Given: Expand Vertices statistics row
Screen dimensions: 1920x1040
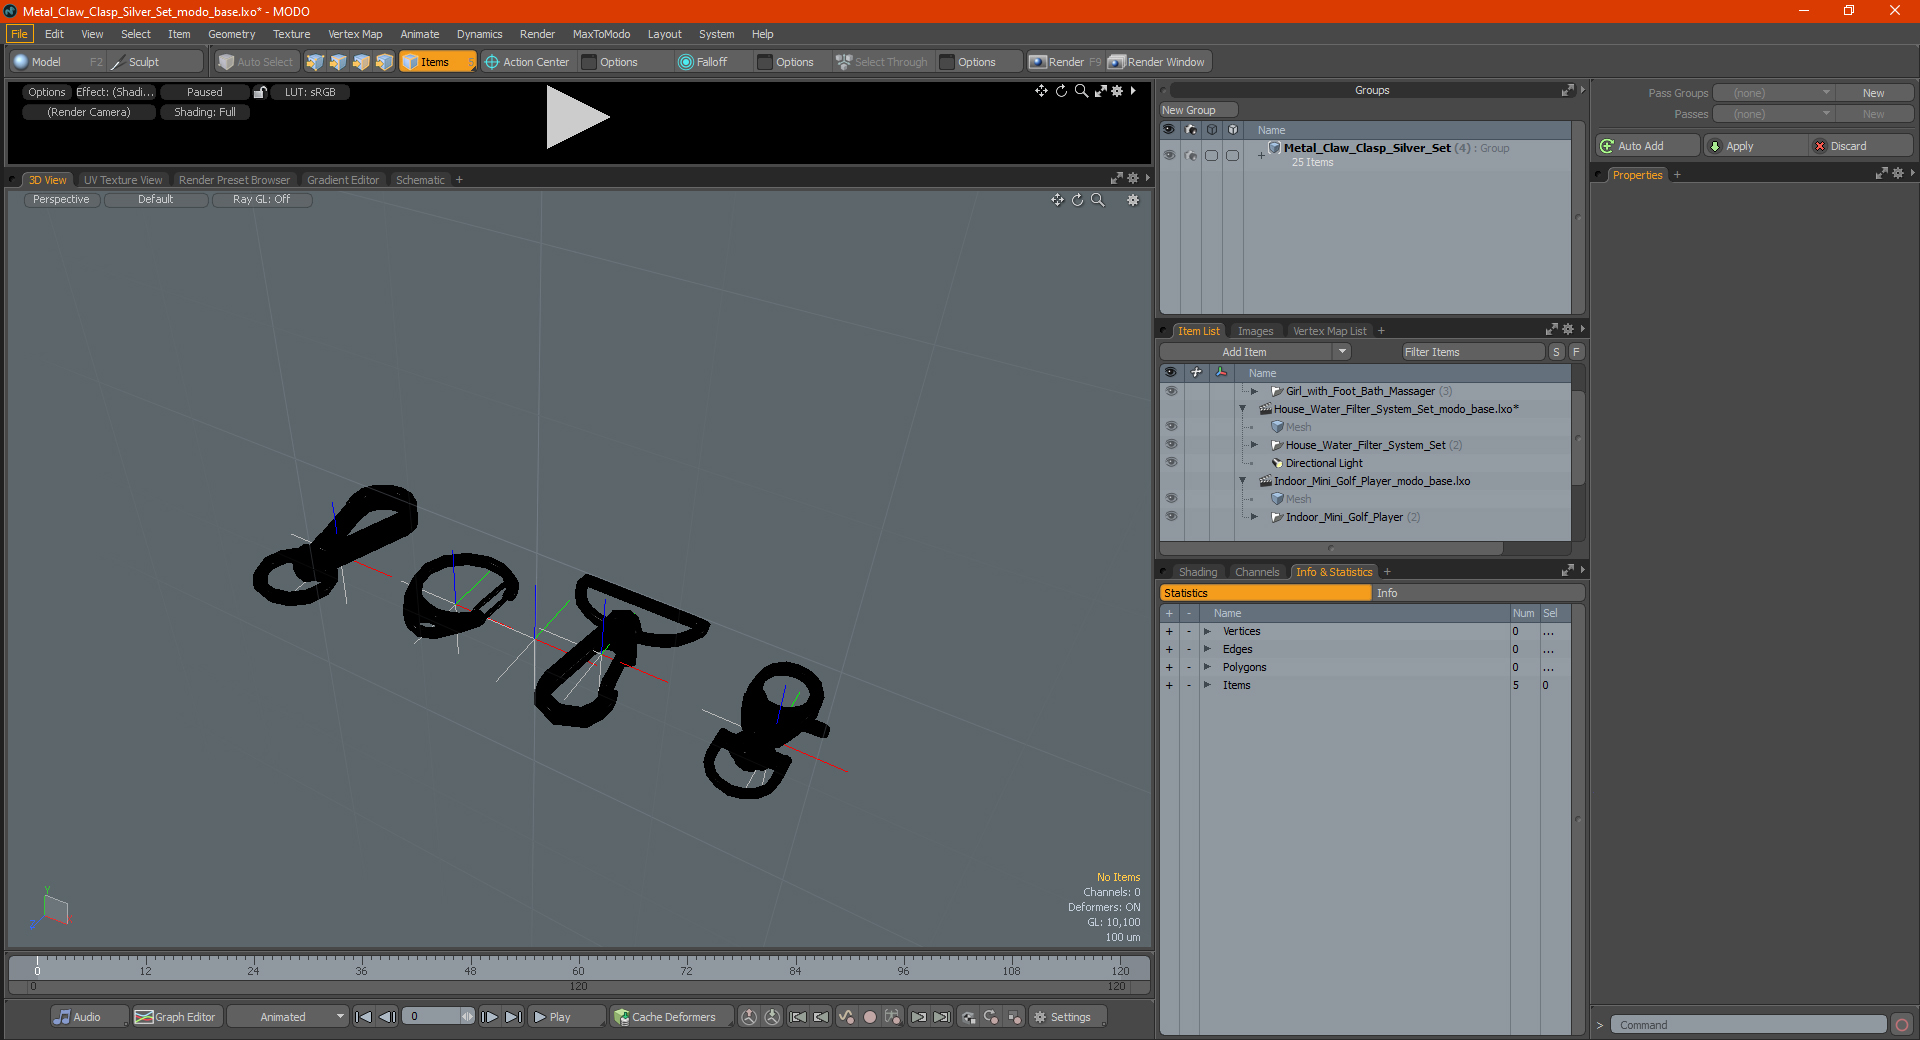Looking at the screenshot, I should point(1207,631).
